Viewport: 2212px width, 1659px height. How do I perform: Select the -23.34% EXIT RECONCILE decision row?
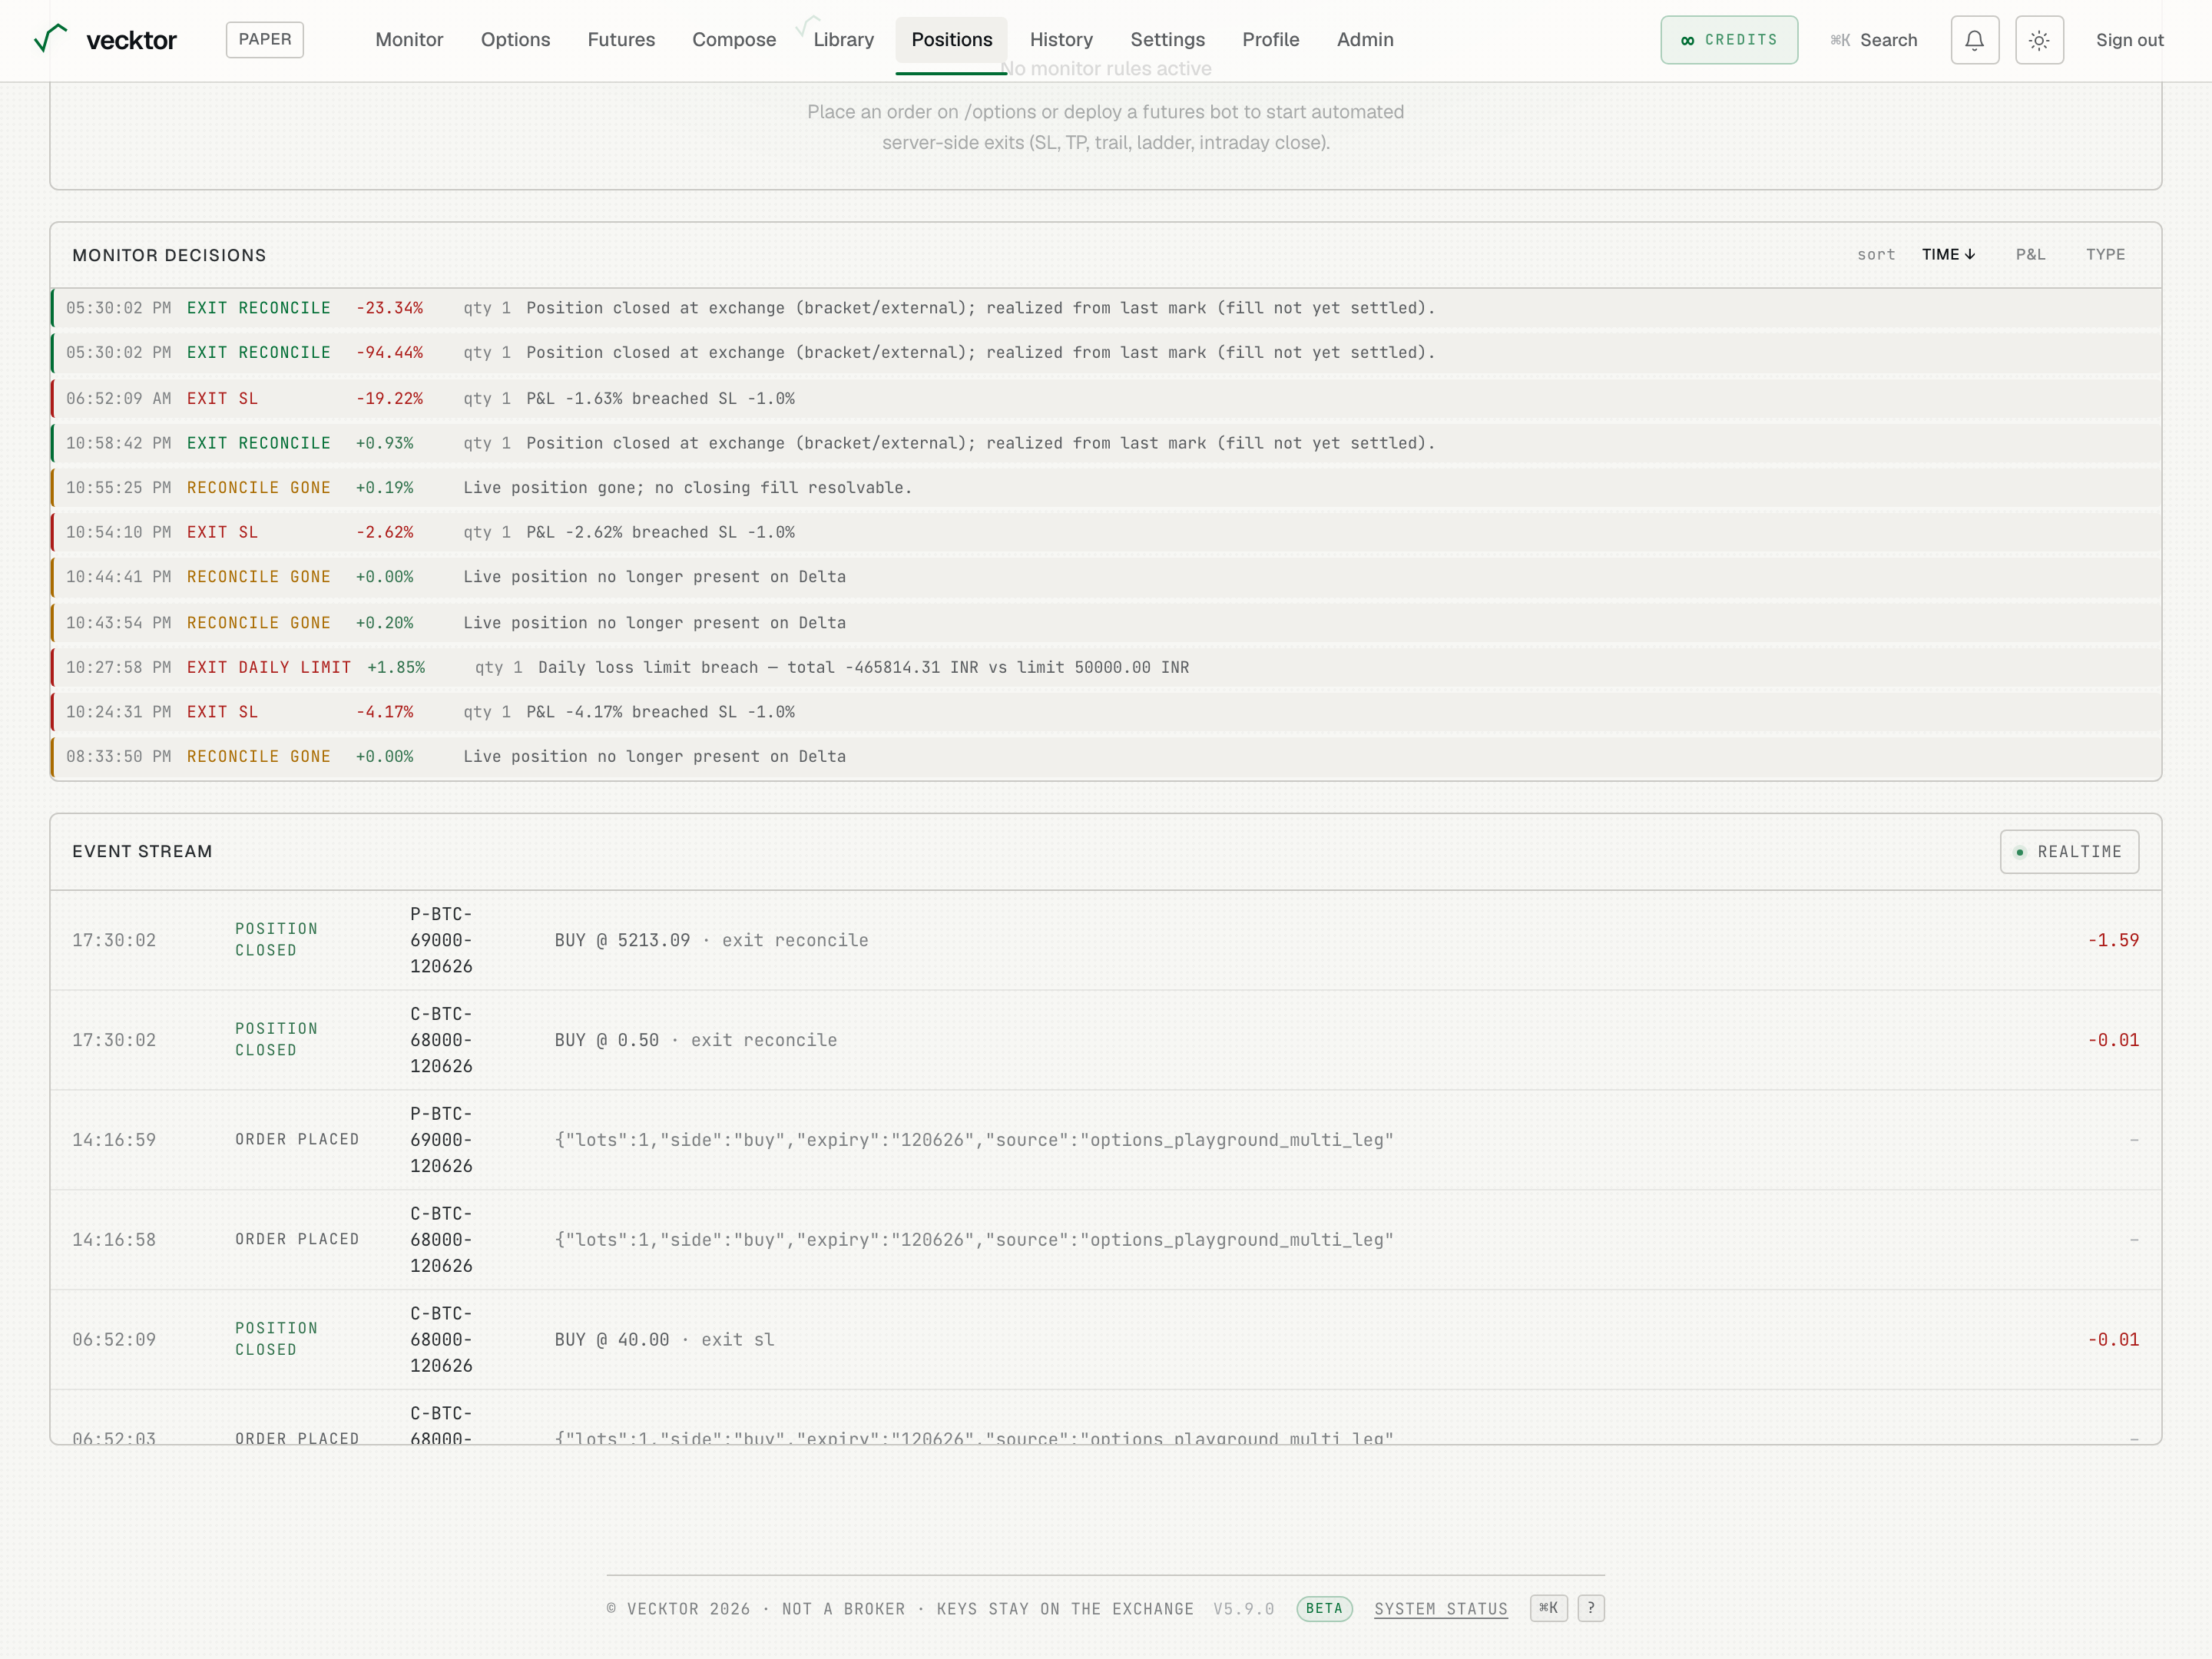pyautogui.click(x=1106, y=308)
